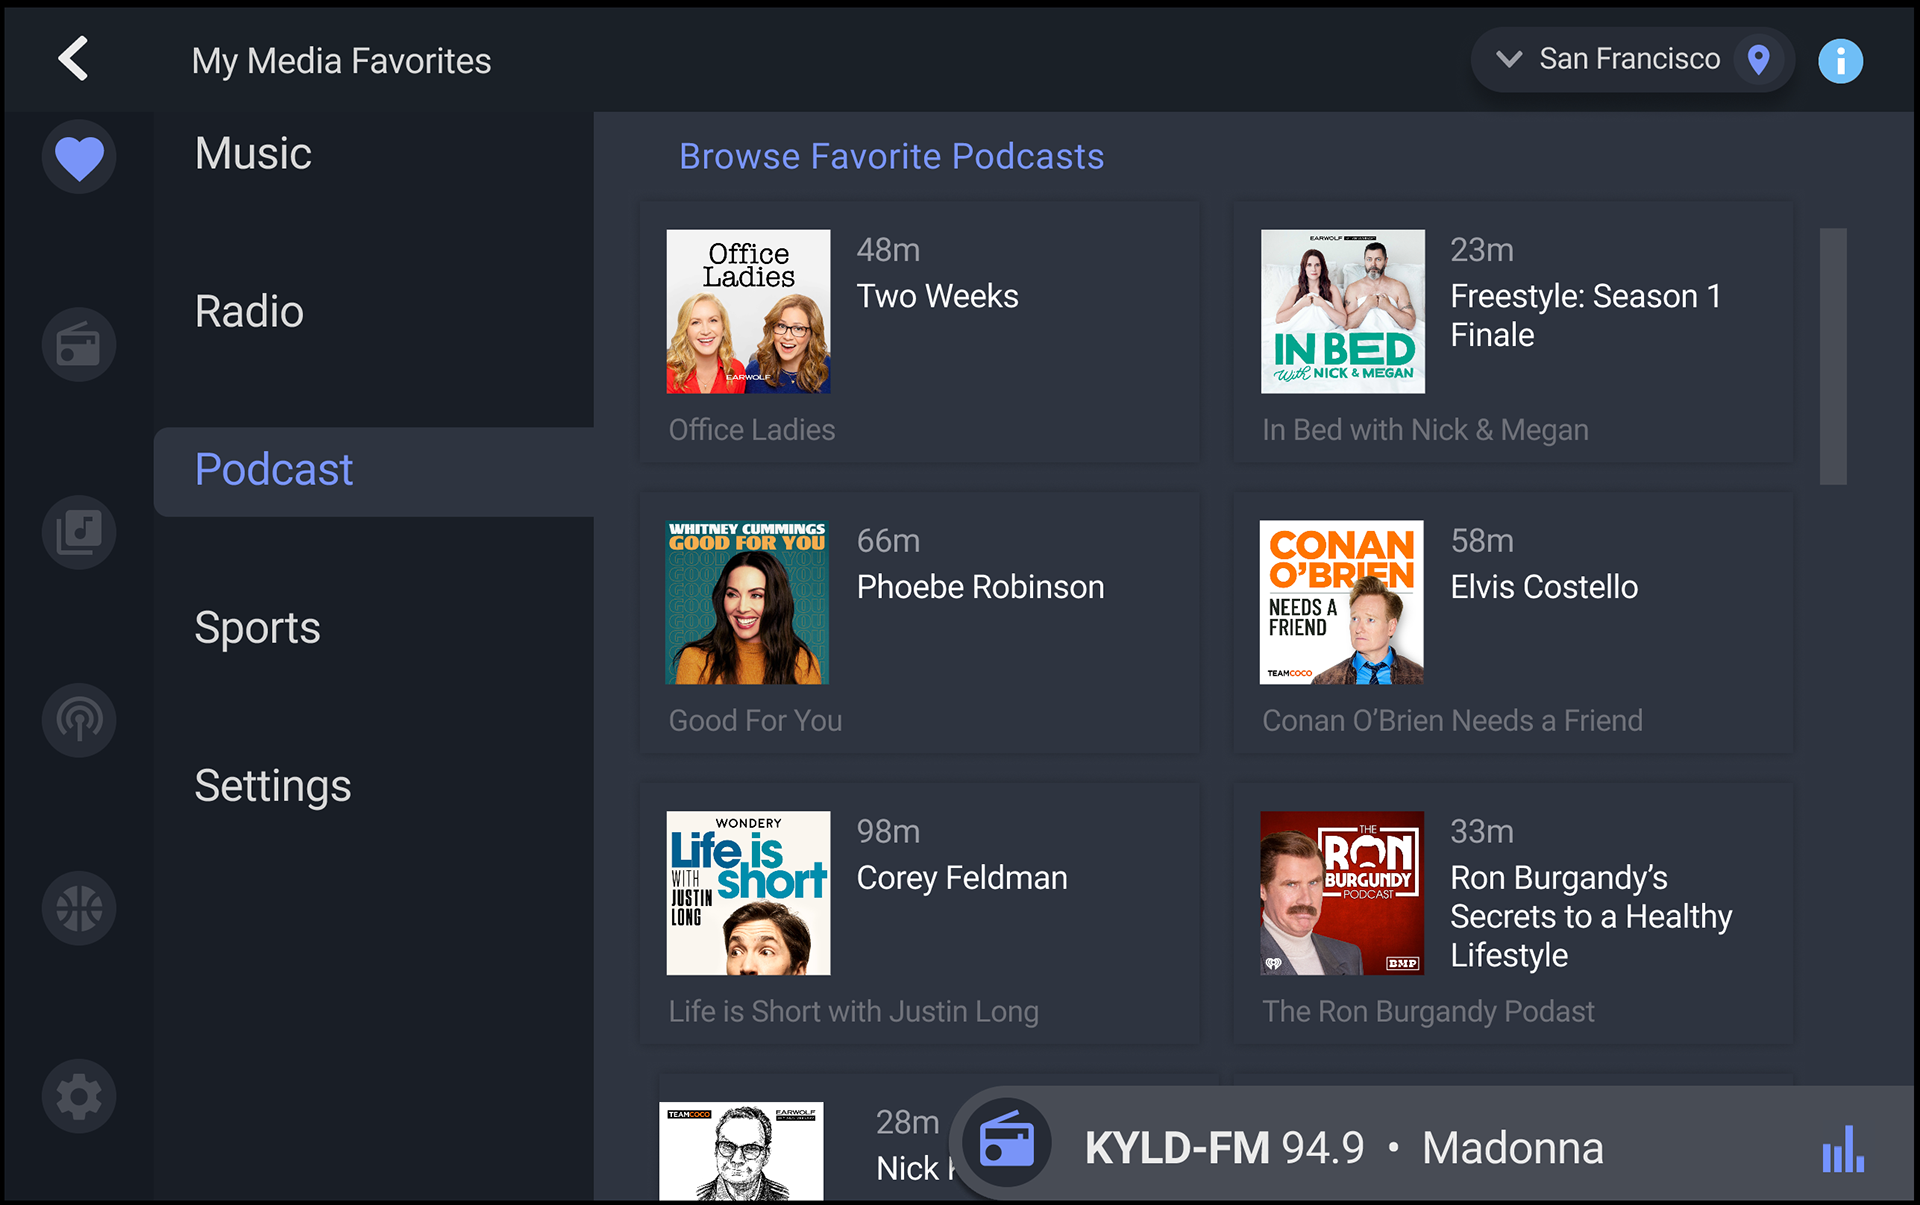This screenshot has width=1920, height=1205.
Task: Open the Radio category
Action: tap(249, 312)
